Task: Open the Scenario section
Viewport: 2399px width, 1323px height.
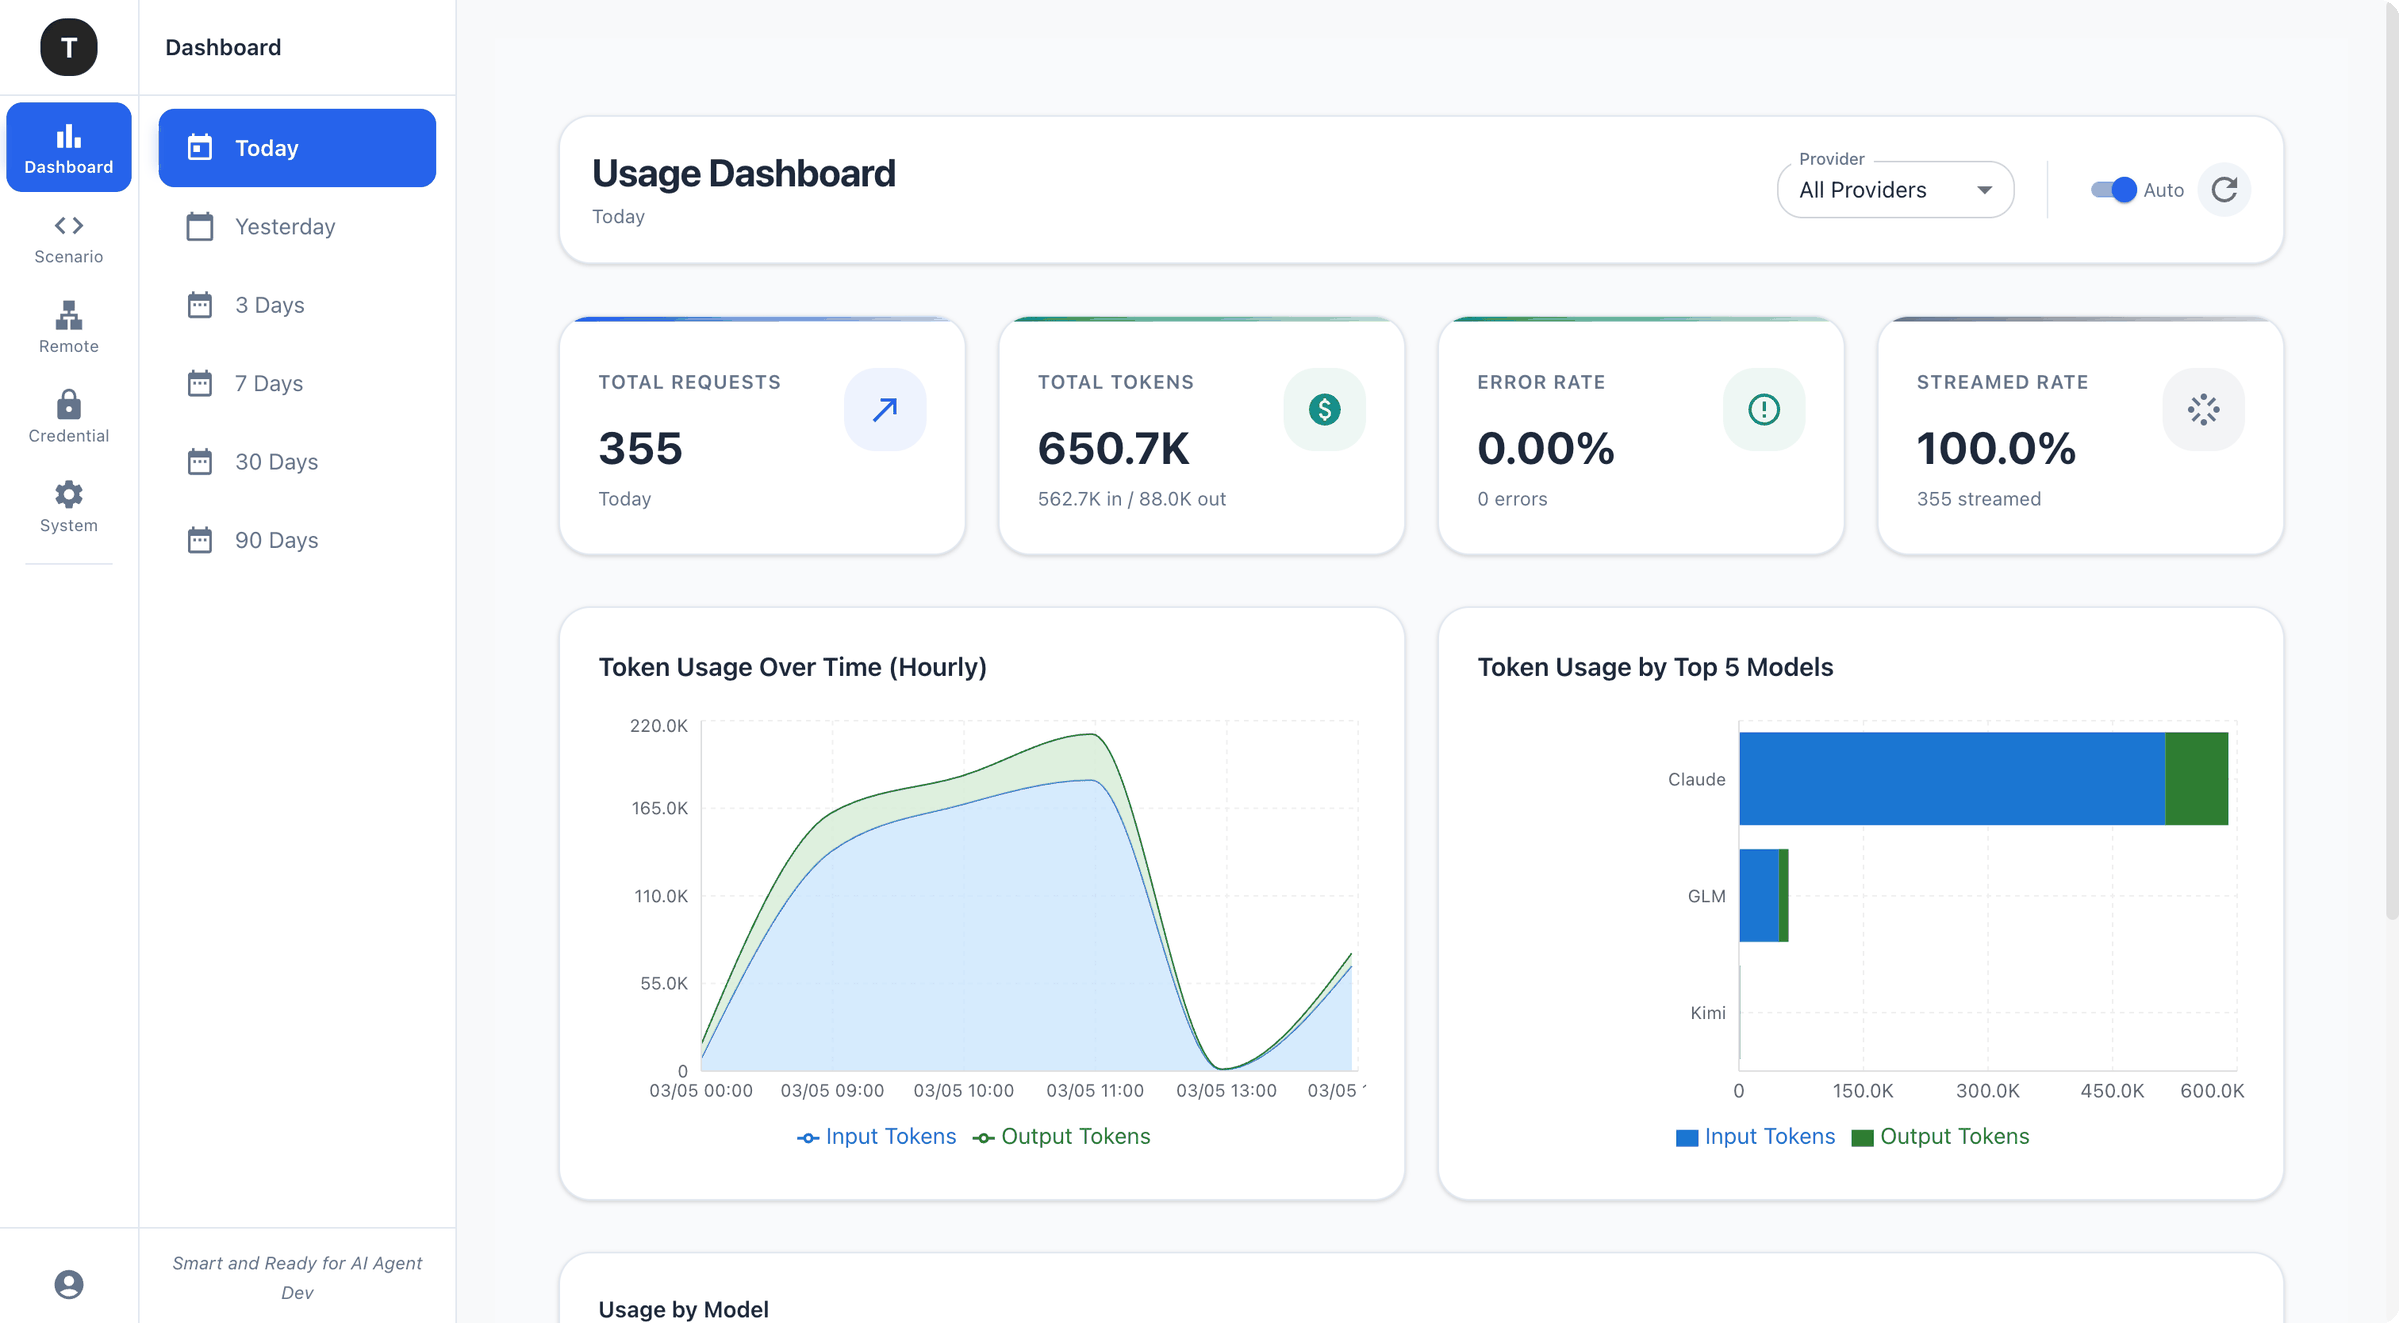Action: pyautogui.click(x=68, y=237)
